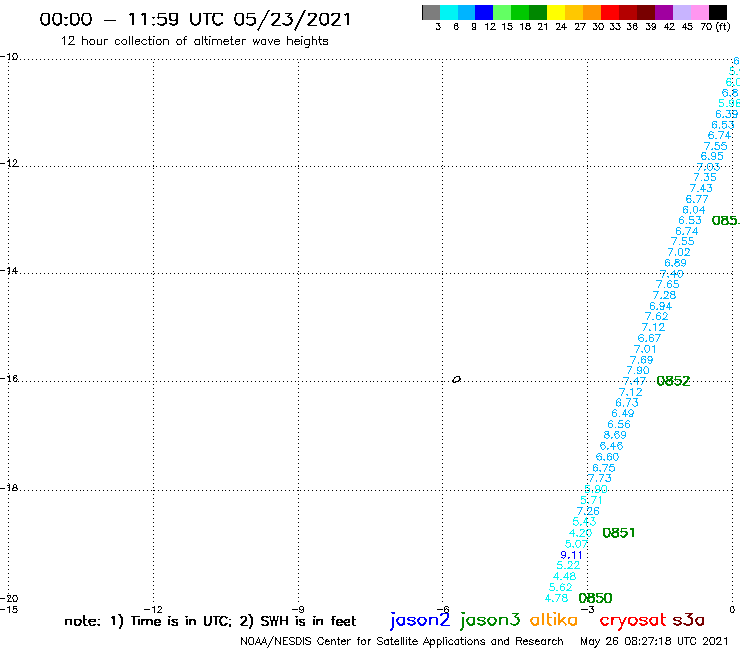Viewport: 740px width, 650px height.
Task: Click the 6.89 wave height value
Action: [675, 263]
